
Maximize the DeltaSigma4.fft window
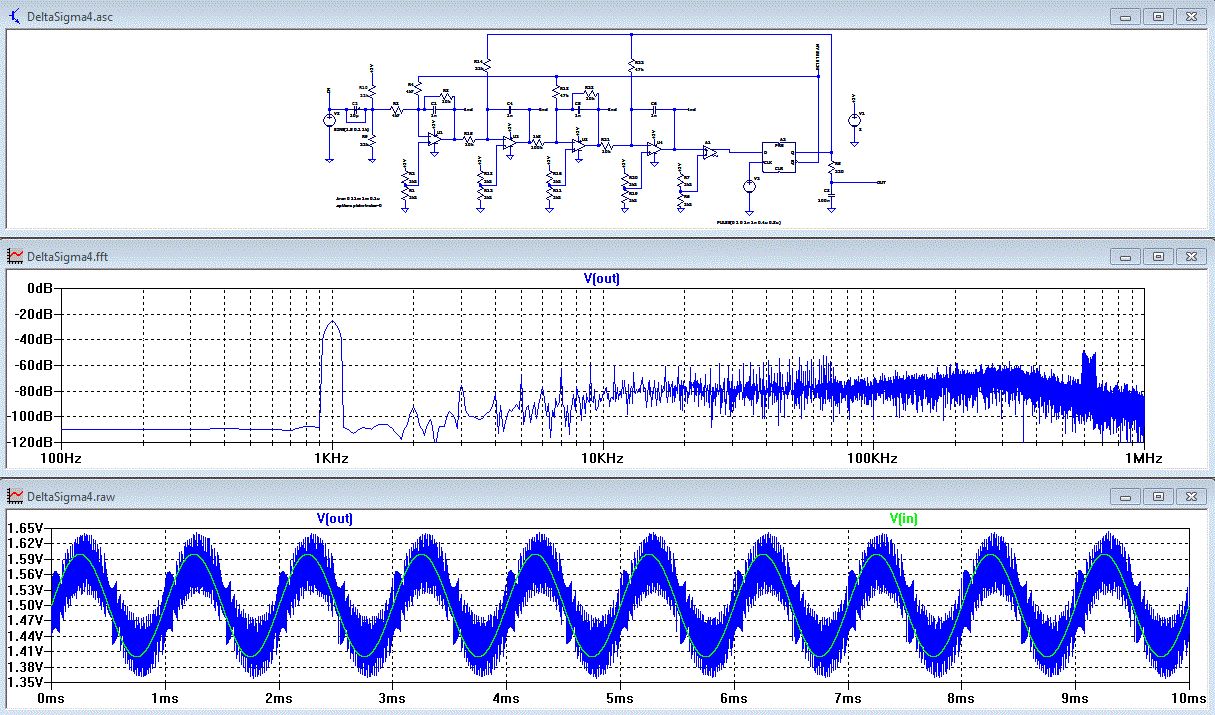pyautogui.click(x=1158, y=256)
